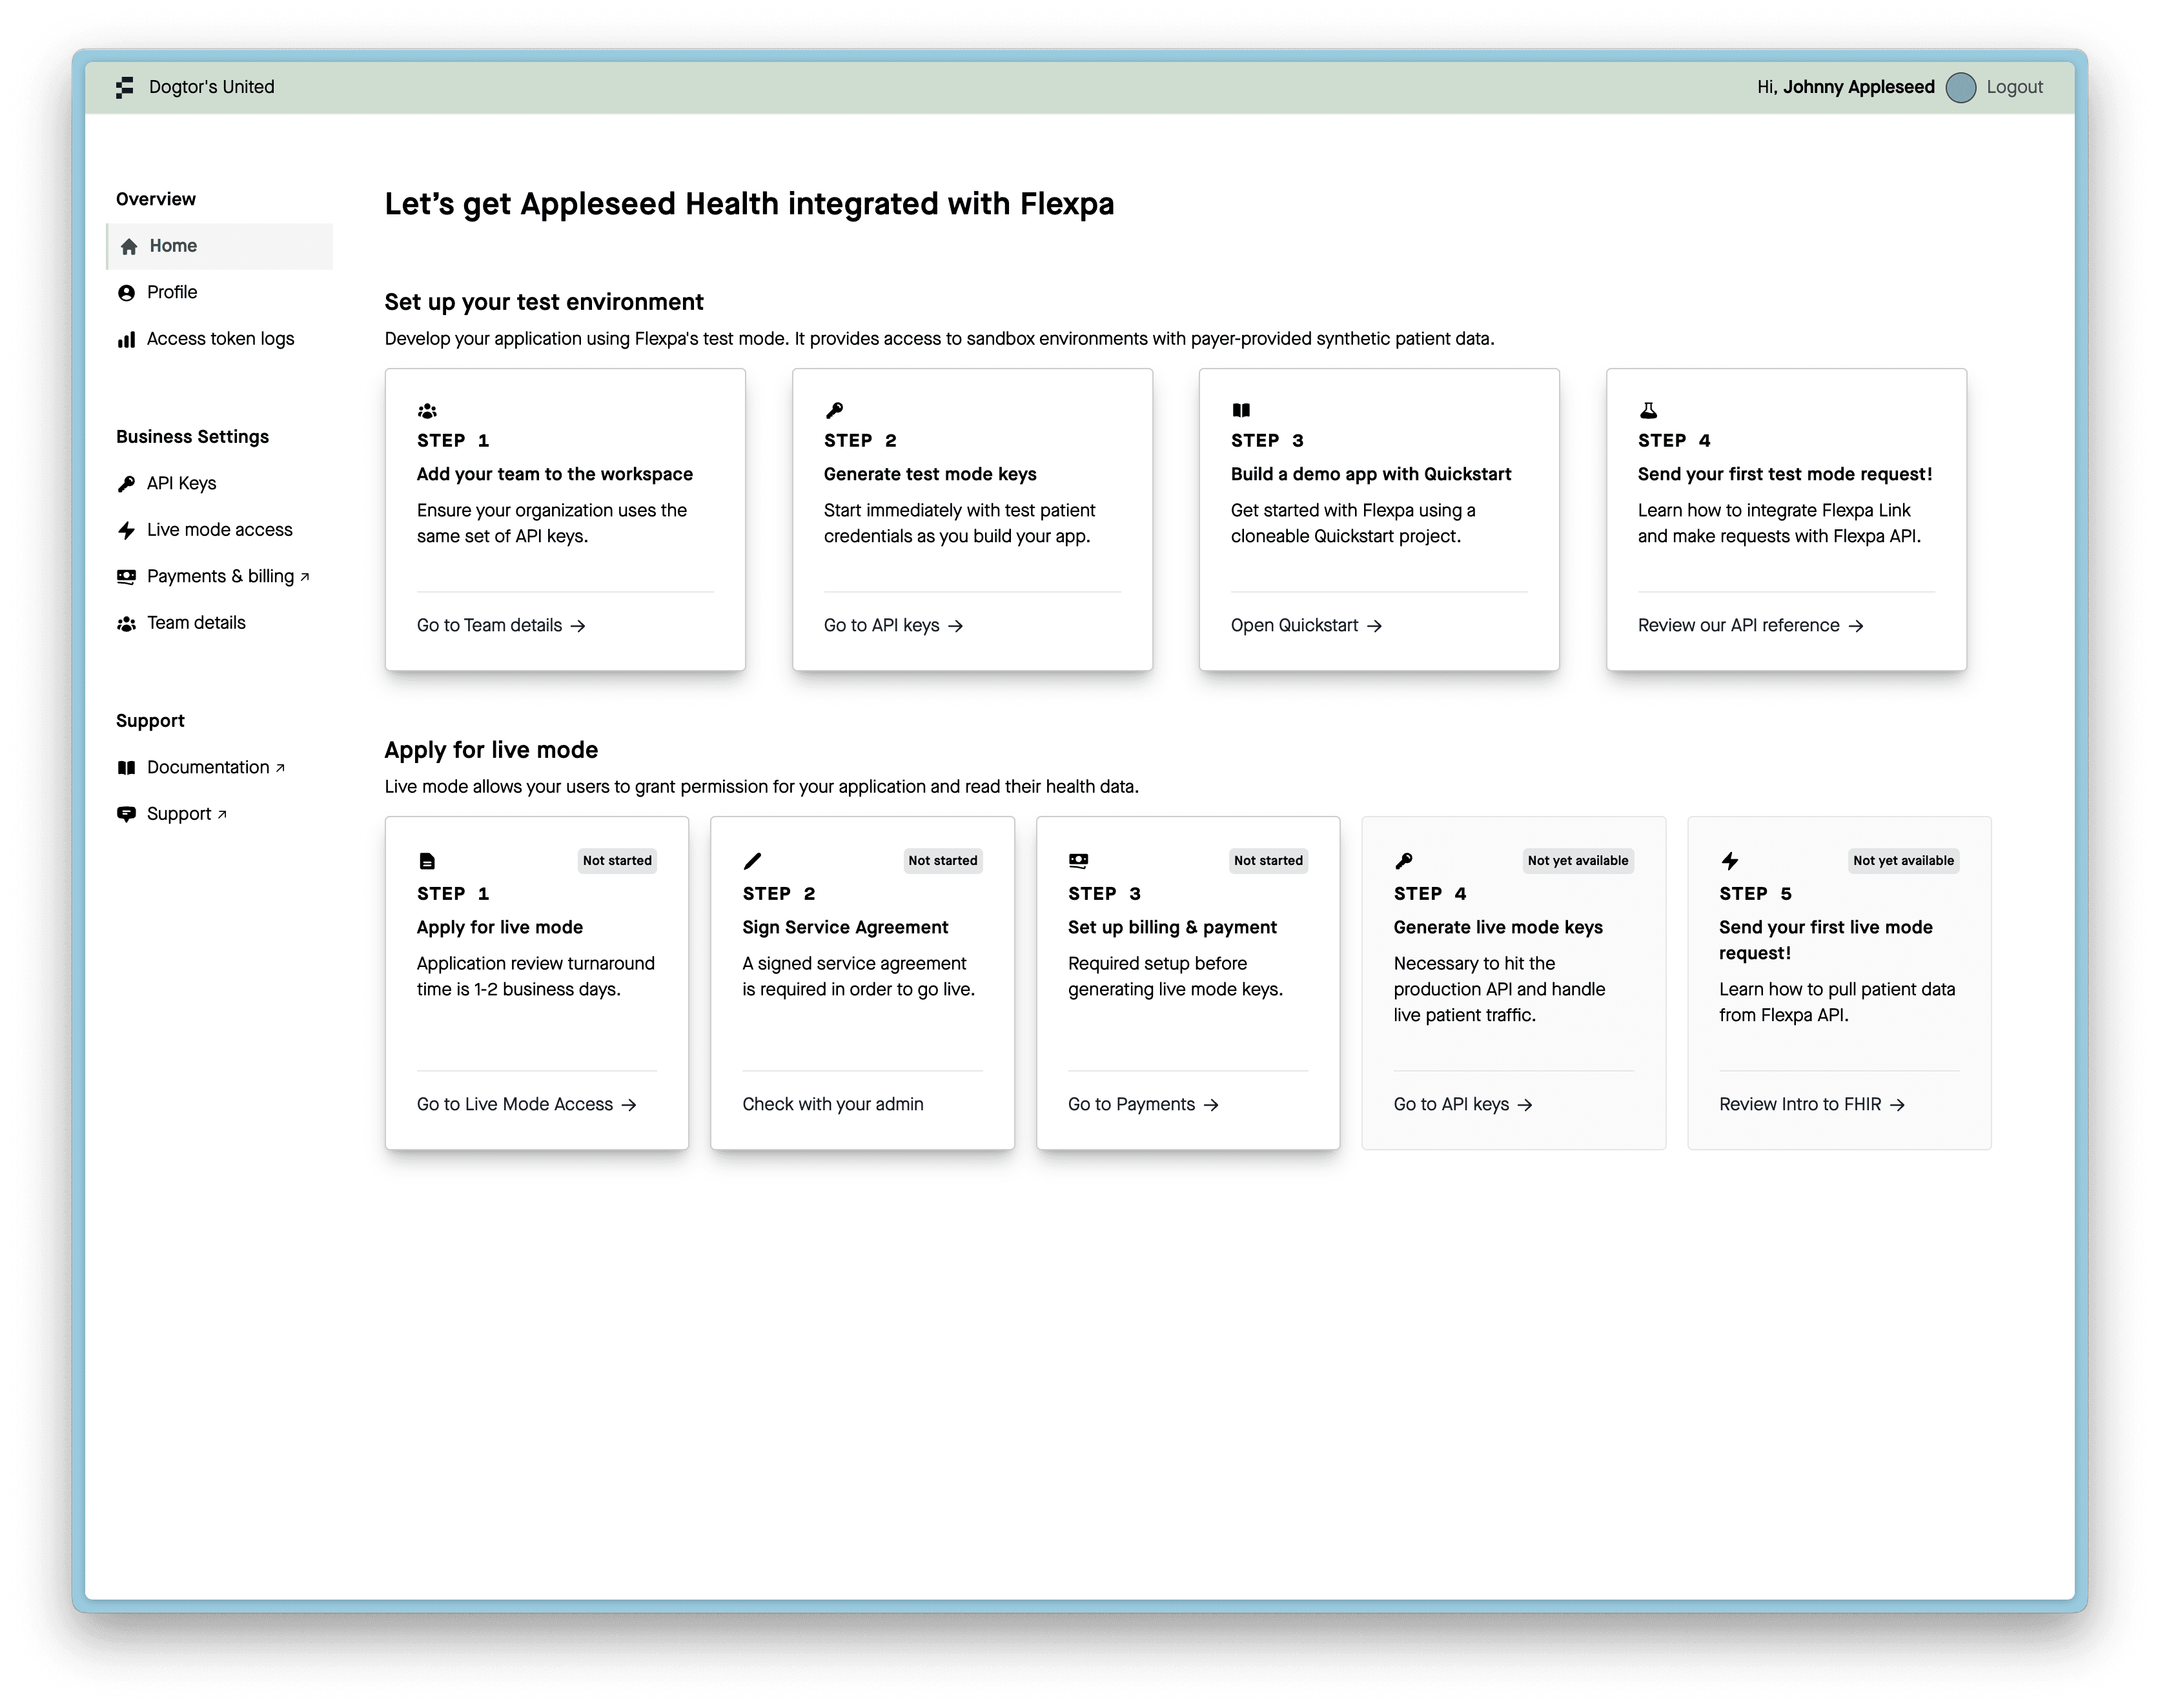Viewport: 2160px width, 1708px height.
Task: Click the Access token logs chart icon
Action: tap(126, 340)
